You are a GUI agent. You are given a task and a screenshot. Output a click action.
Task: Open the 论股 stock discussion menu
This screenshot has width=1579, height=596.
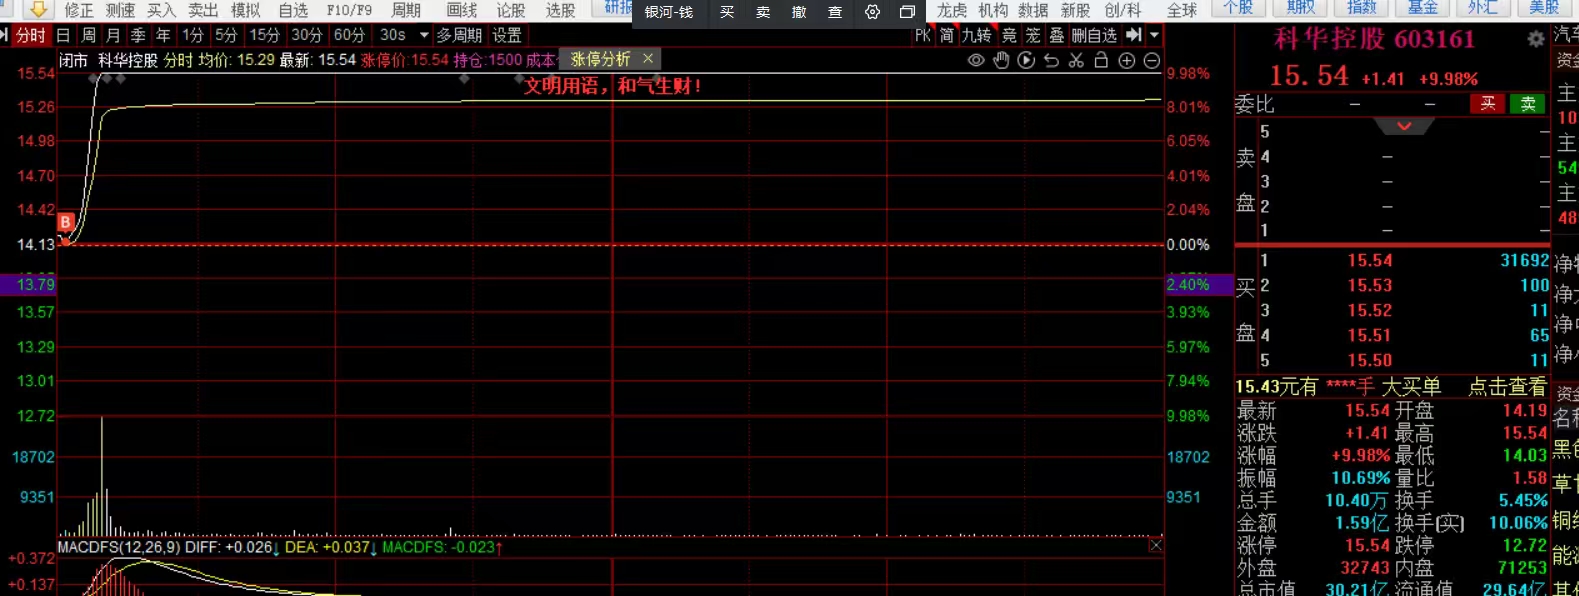click(511, 10)
